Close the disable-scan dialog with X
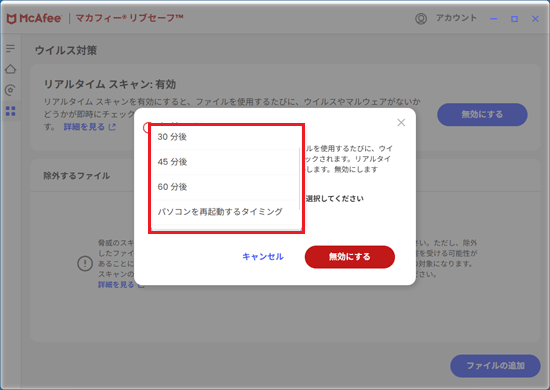This screenshot has height=390, width=550. [401, 122]
